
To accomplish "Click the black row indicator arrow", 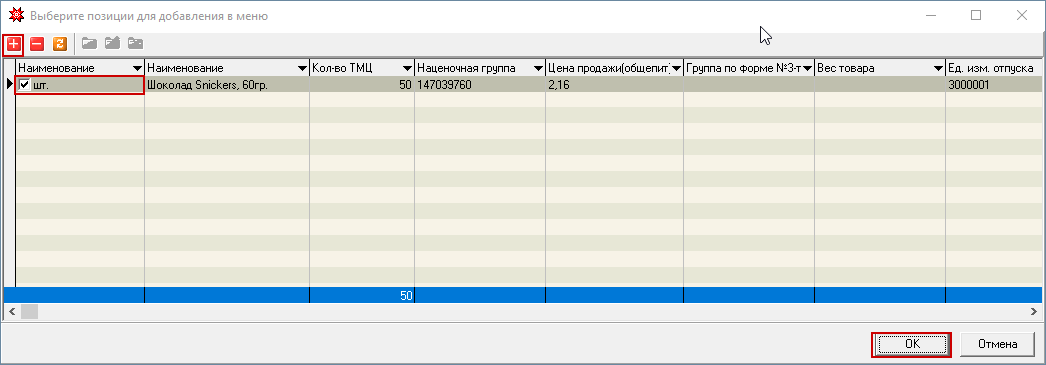I will (x=9, y=85).
